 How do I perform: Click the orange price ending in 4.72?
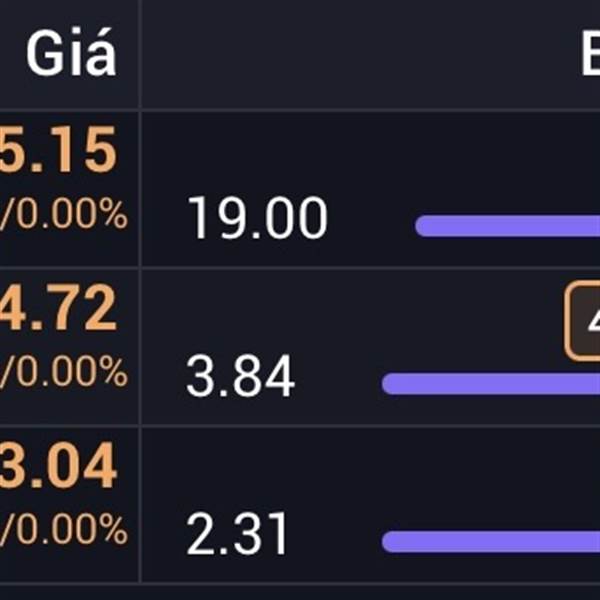(58, 311)
